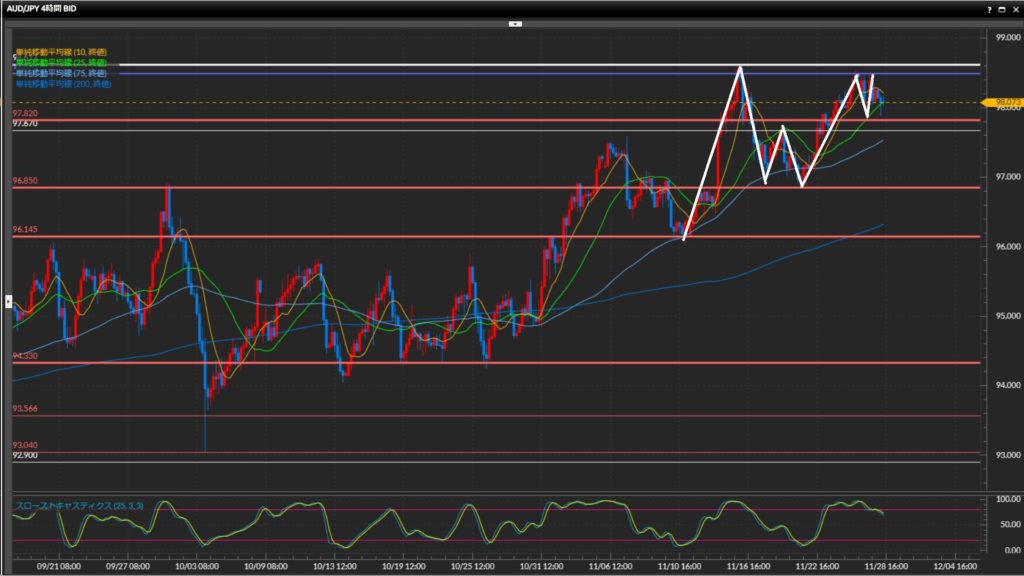
Task: Close the AUD/JPY chart window
Action: pos(1015,8)
